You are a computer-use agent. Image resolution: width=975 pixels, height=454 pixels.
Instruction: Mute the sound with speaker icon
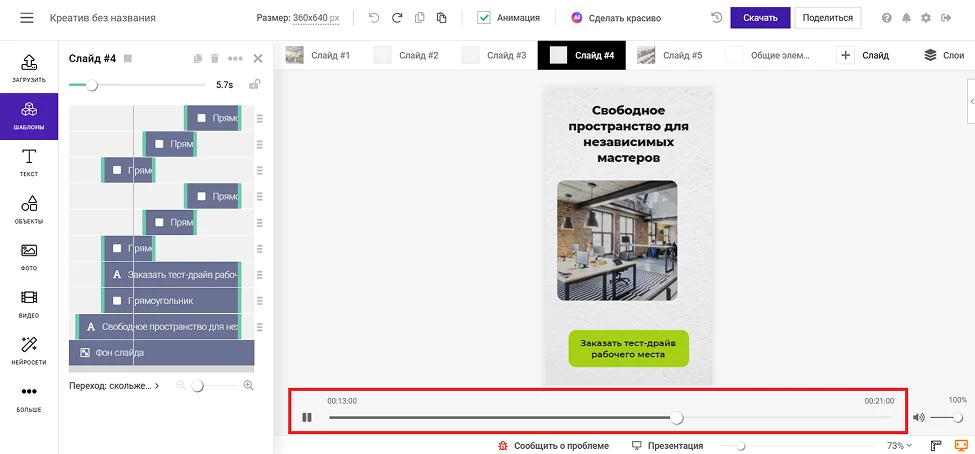coord(918,418)
